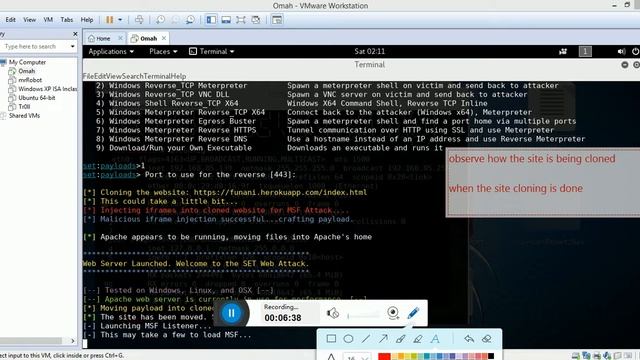The image size is (640, 360).
Task: Open the library search dropdown arrow
Action: (x=72, y=47)
